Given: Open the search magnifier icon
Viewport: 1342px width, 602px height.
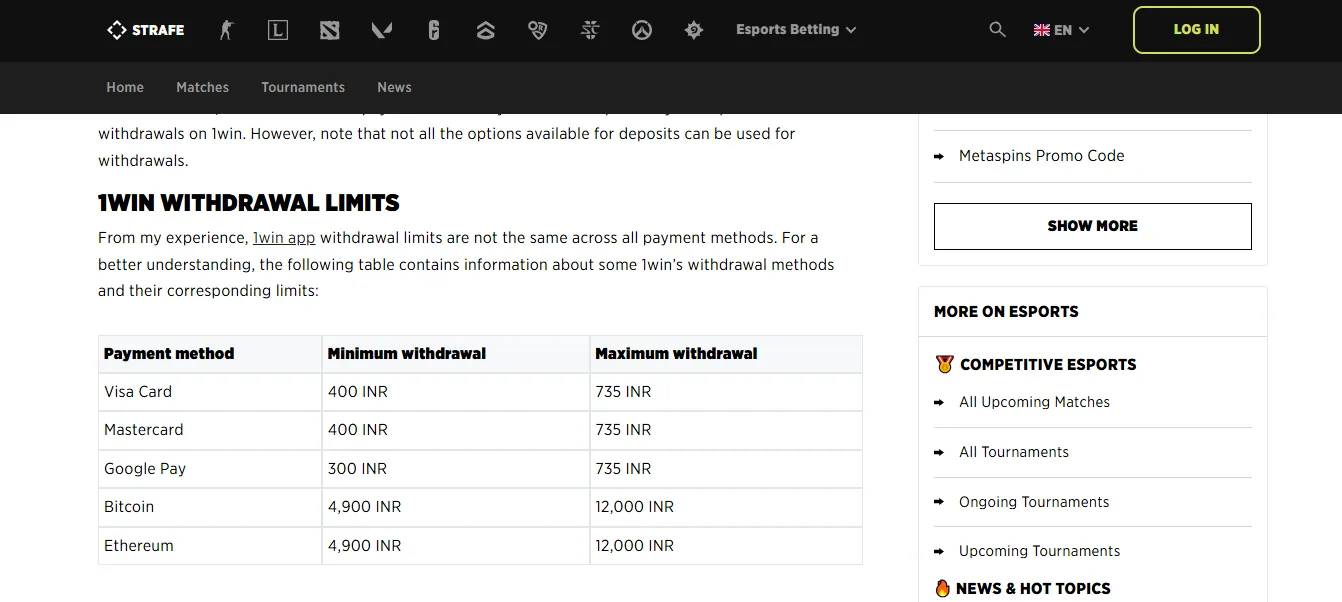Looking at the screenshot, I should point(997,30).
